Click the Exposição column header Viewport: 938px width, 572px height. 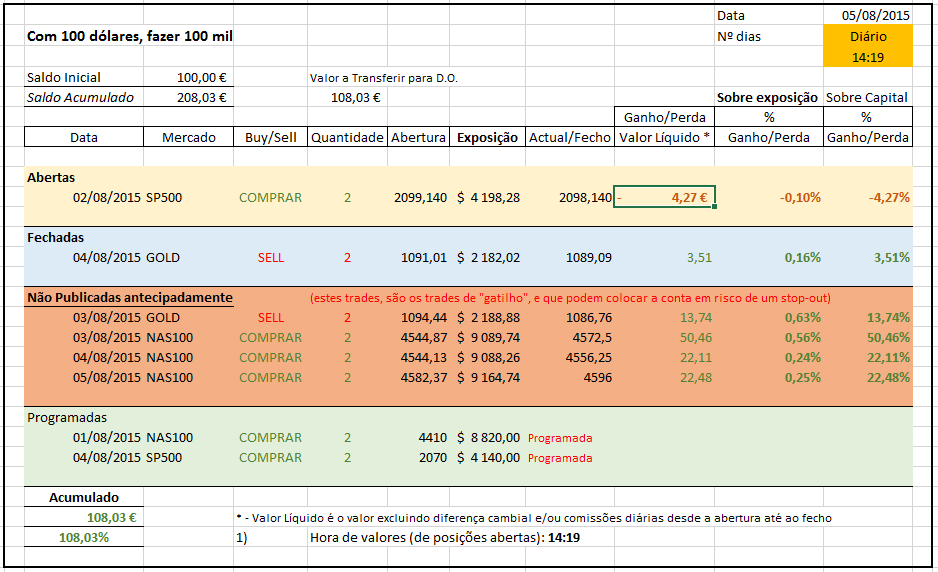coord(487,138)
